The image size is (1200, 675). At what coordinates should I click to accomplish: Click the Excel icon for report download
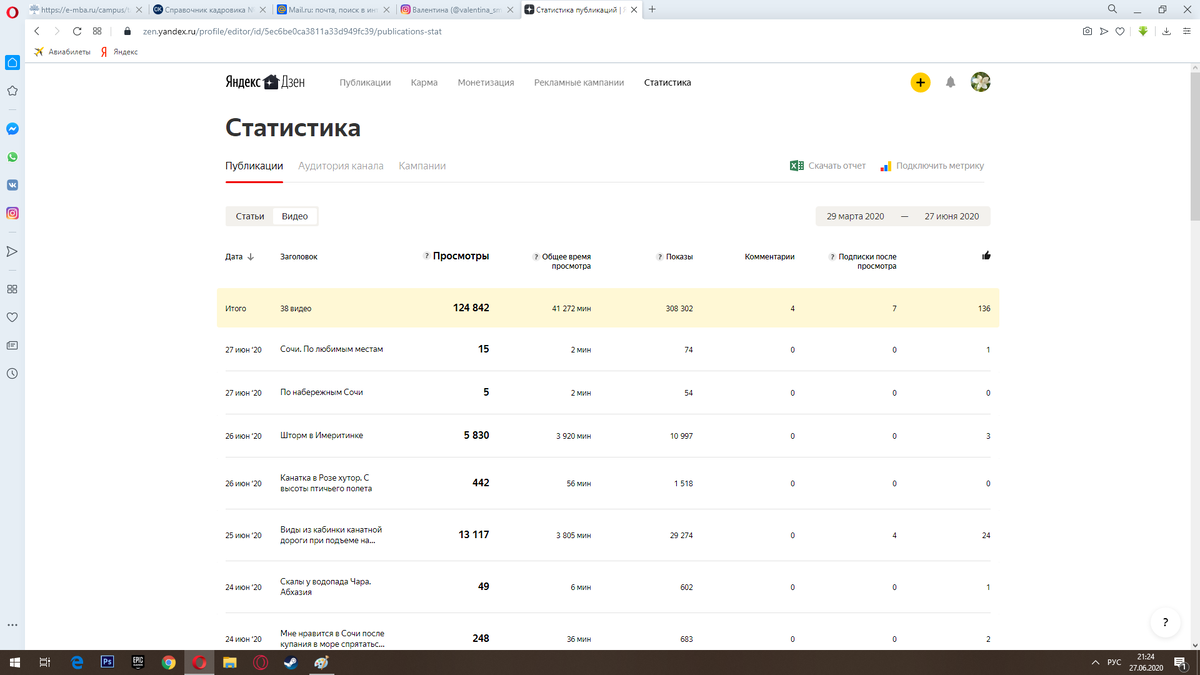pyautogui.click(x=797, y=166)
